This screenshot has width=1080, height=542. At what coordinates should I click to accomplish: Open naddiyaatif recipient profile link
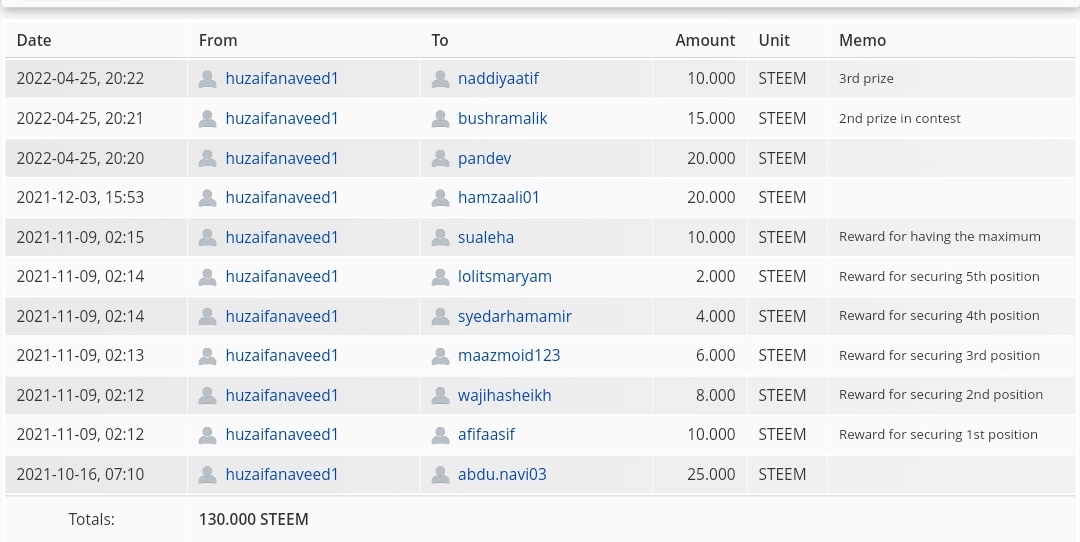pos(498,79)
